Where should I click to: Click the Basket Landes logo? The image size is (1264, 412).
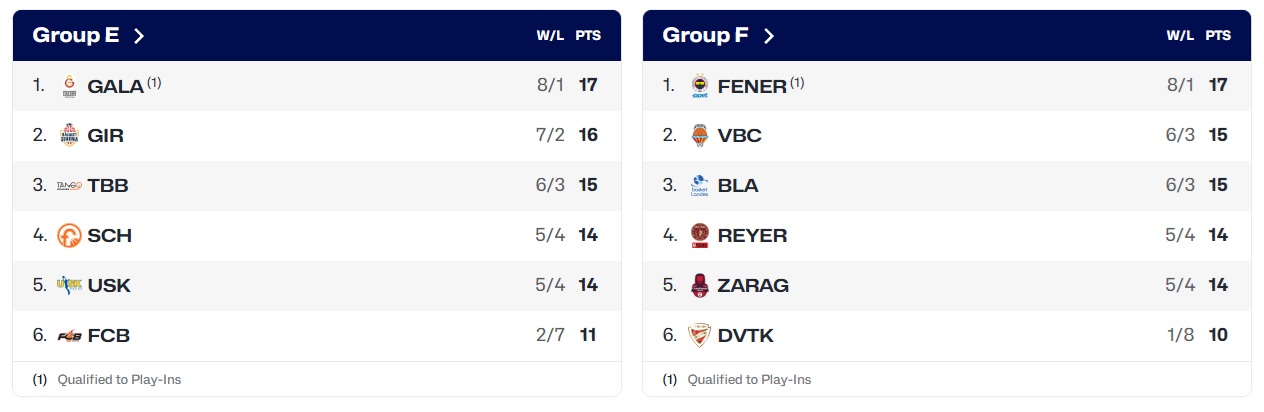coord(700,186)
